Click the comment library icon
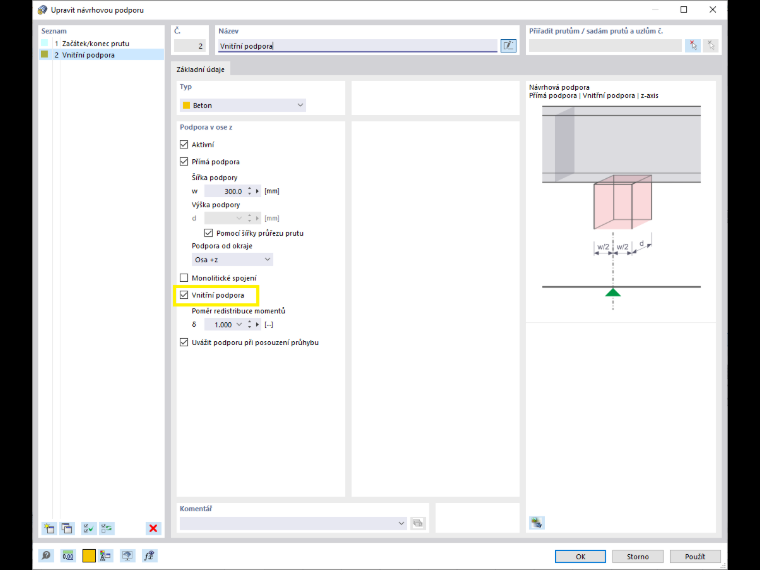This screenshot has height=570, width=760. point(417,523)
